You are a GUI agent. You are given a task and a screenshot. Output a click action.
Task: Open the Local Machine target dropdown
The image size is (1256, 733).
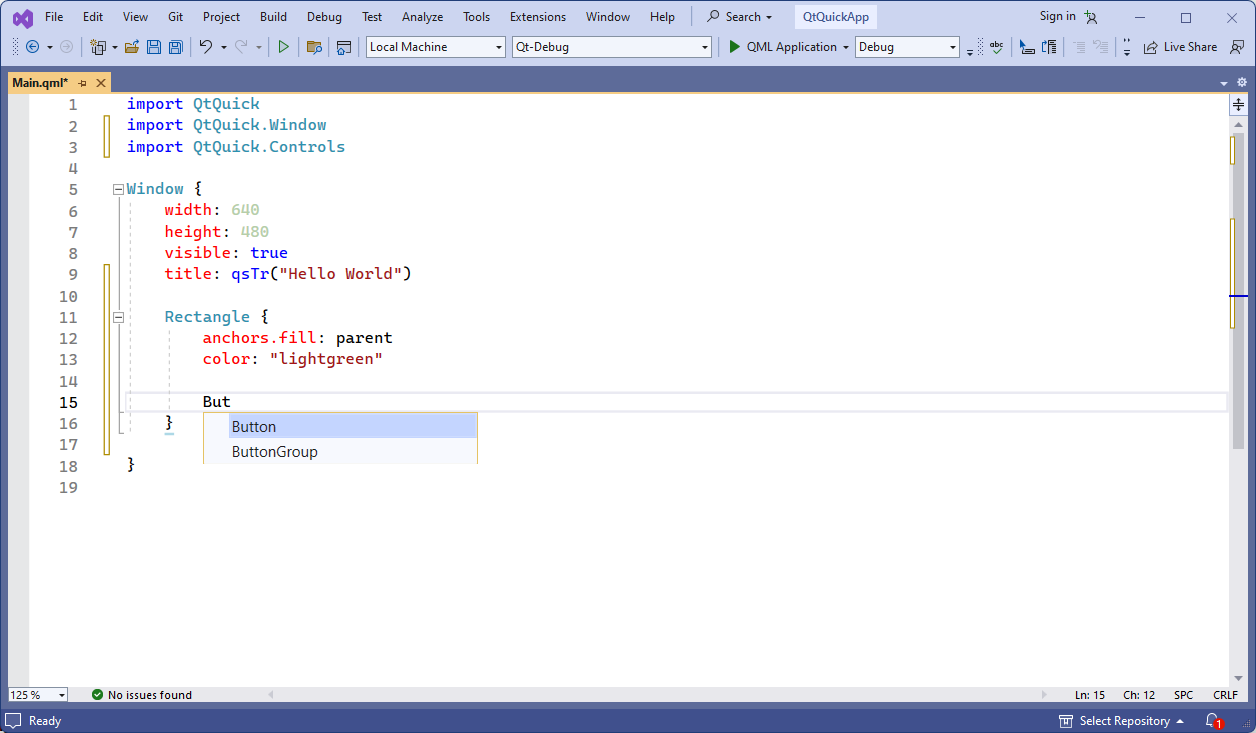tap(498, 46)
